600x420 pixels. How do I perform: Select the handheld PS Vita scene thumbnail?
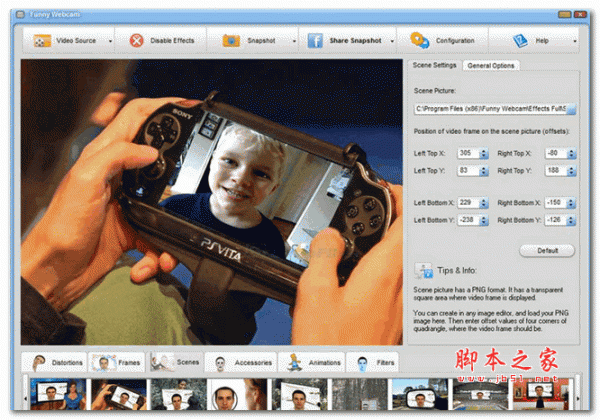pos(119,394)
